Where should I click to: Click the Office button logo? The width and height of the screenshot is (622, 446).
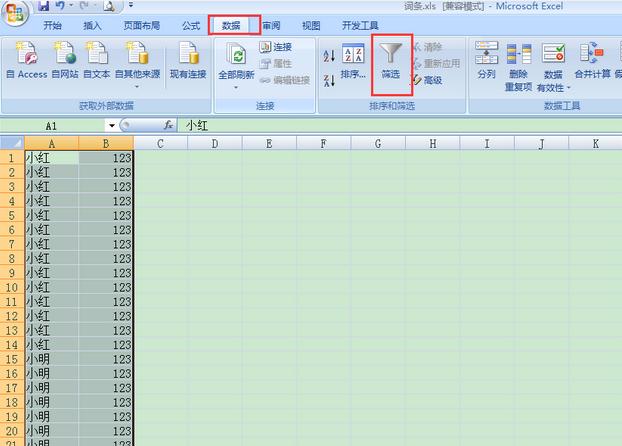(14, 13)
